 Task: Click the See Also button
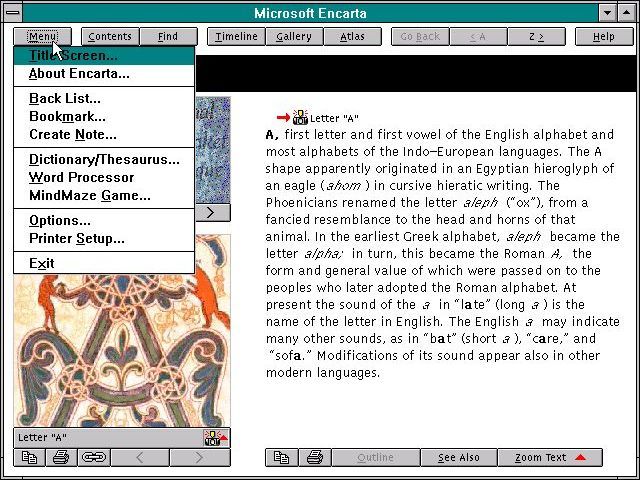(x=459, y=458)
